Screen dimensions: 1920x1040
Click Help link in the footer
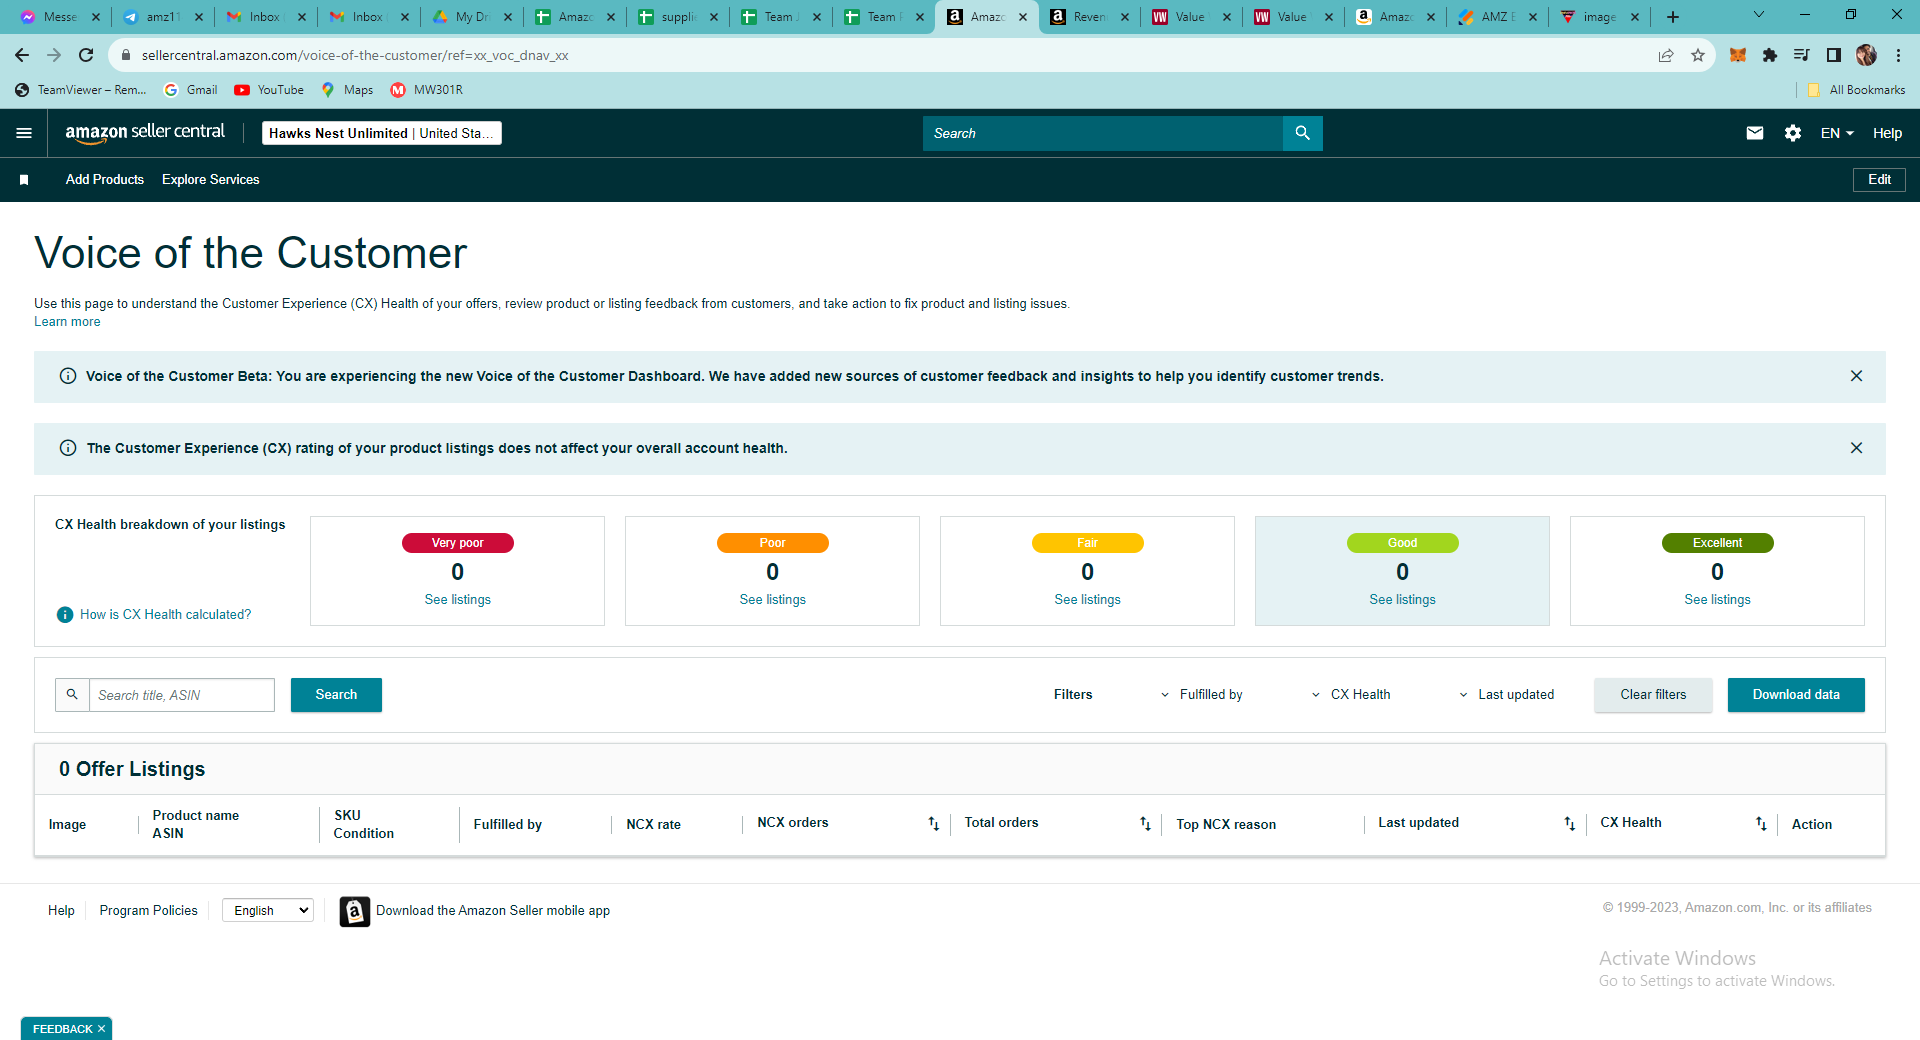[61, 911]
